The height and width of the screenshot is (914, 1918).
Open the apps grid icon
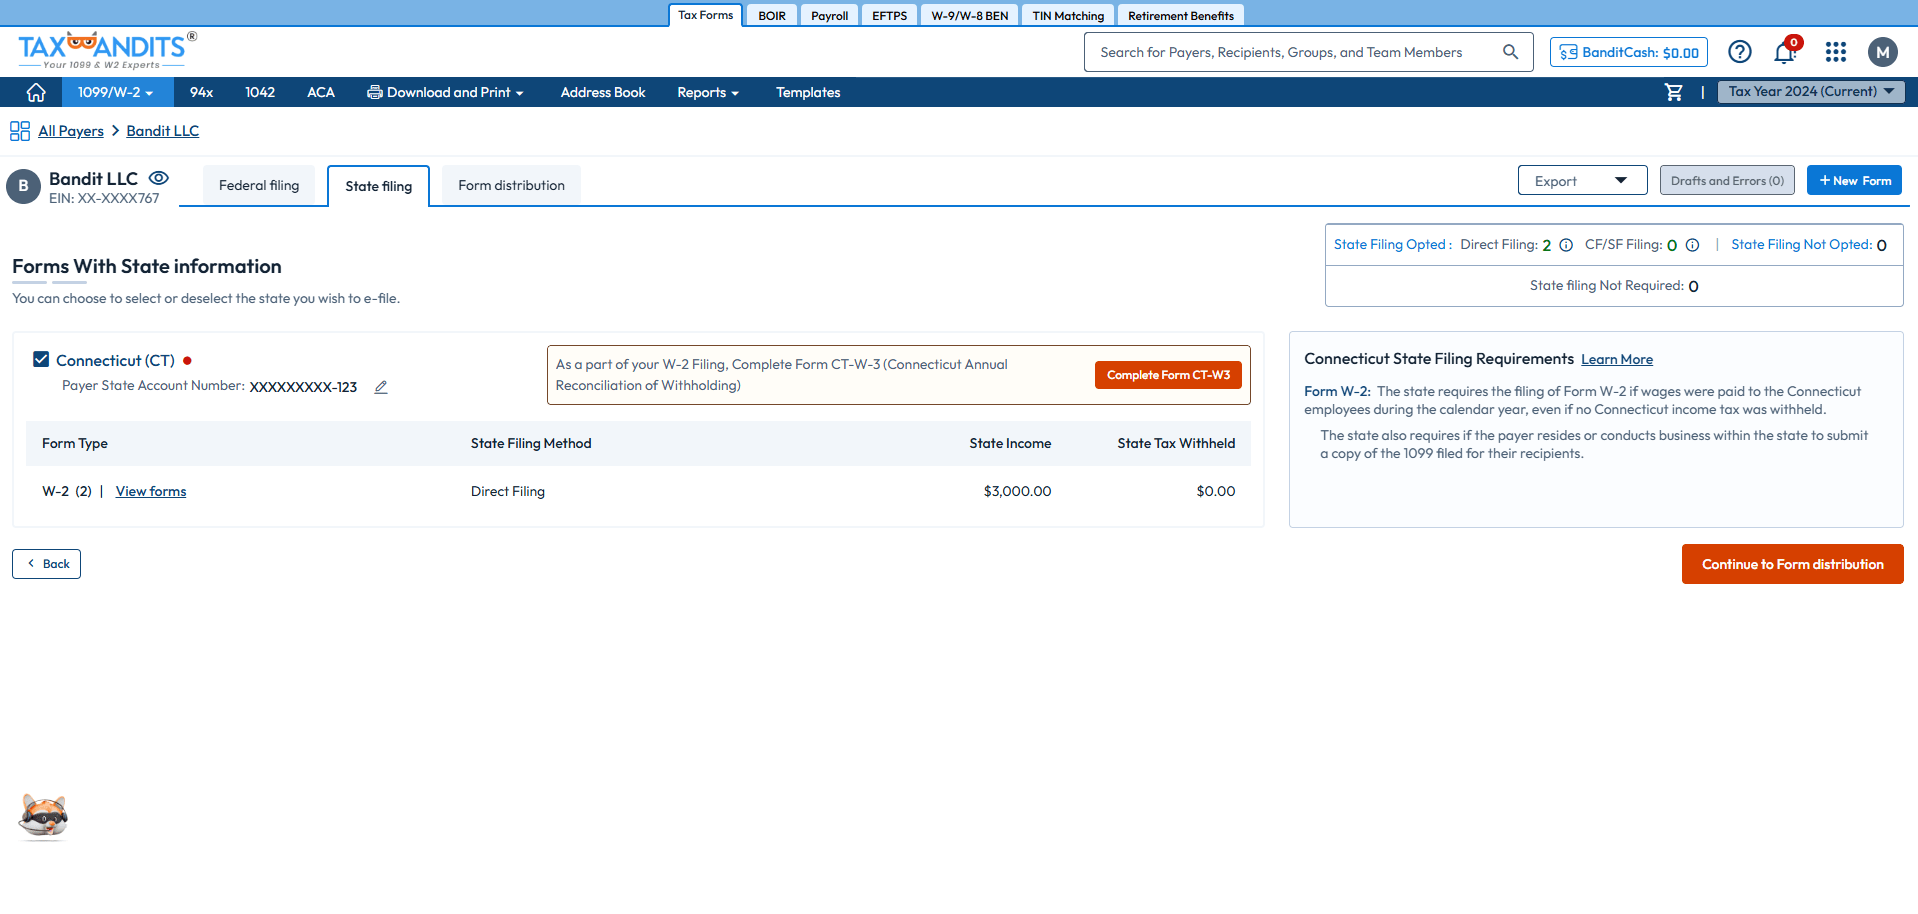[x=1836, y=52]
